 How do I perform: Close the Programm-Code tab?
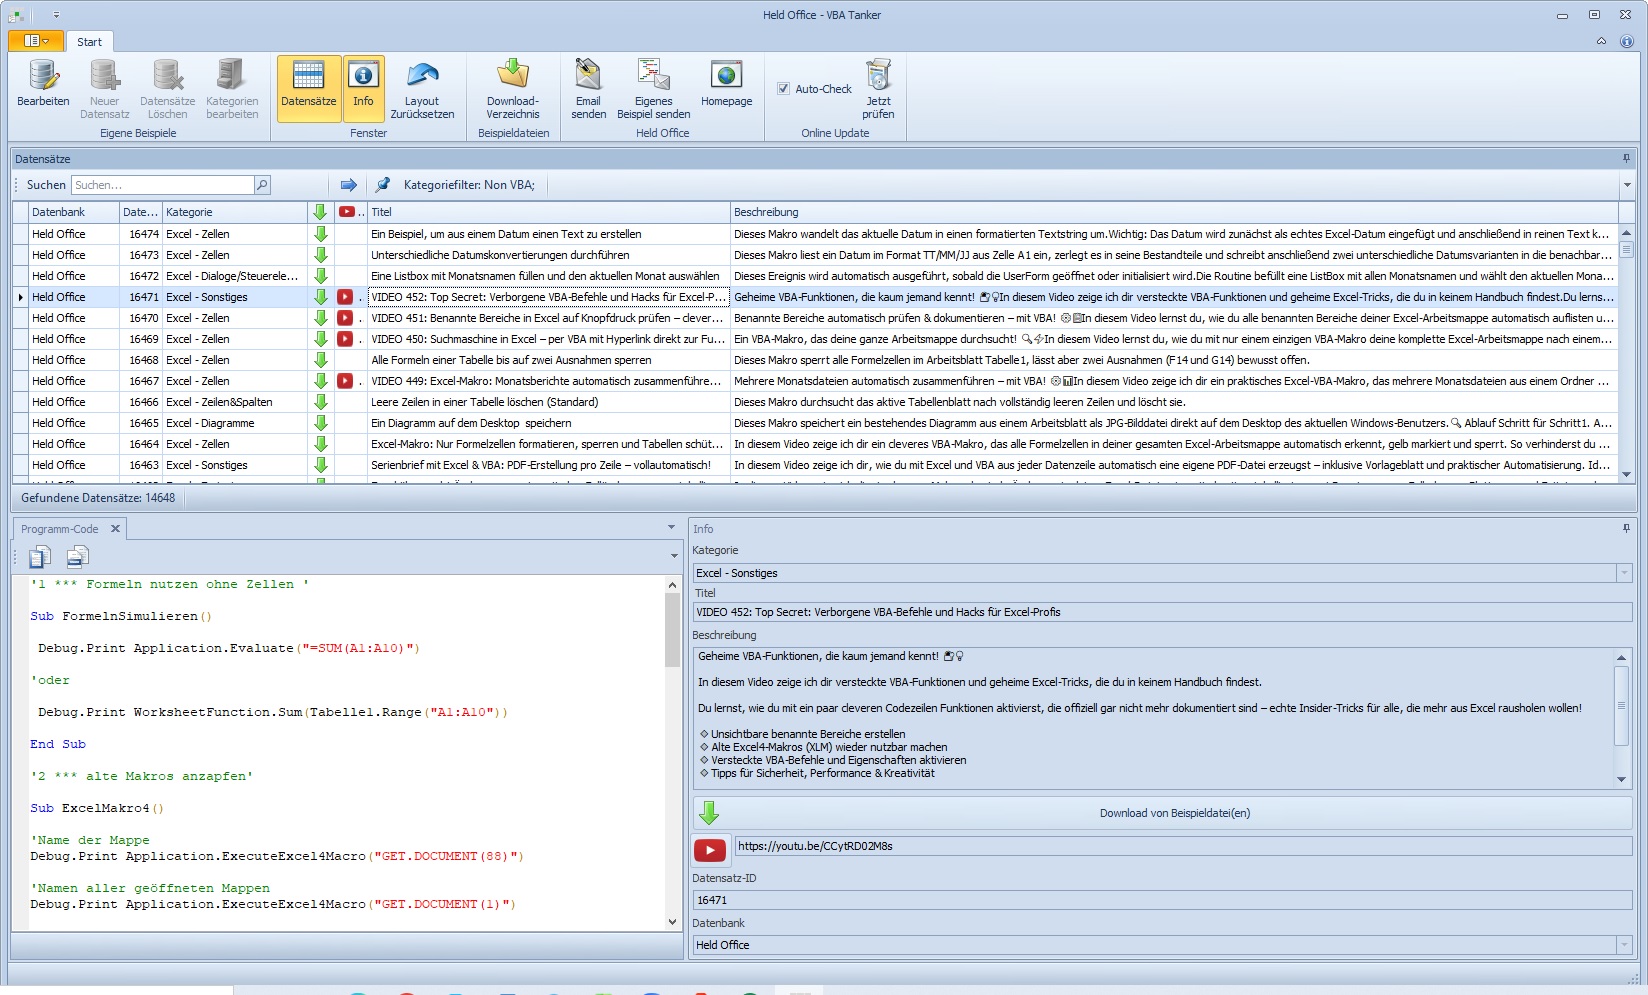(115, 529)
